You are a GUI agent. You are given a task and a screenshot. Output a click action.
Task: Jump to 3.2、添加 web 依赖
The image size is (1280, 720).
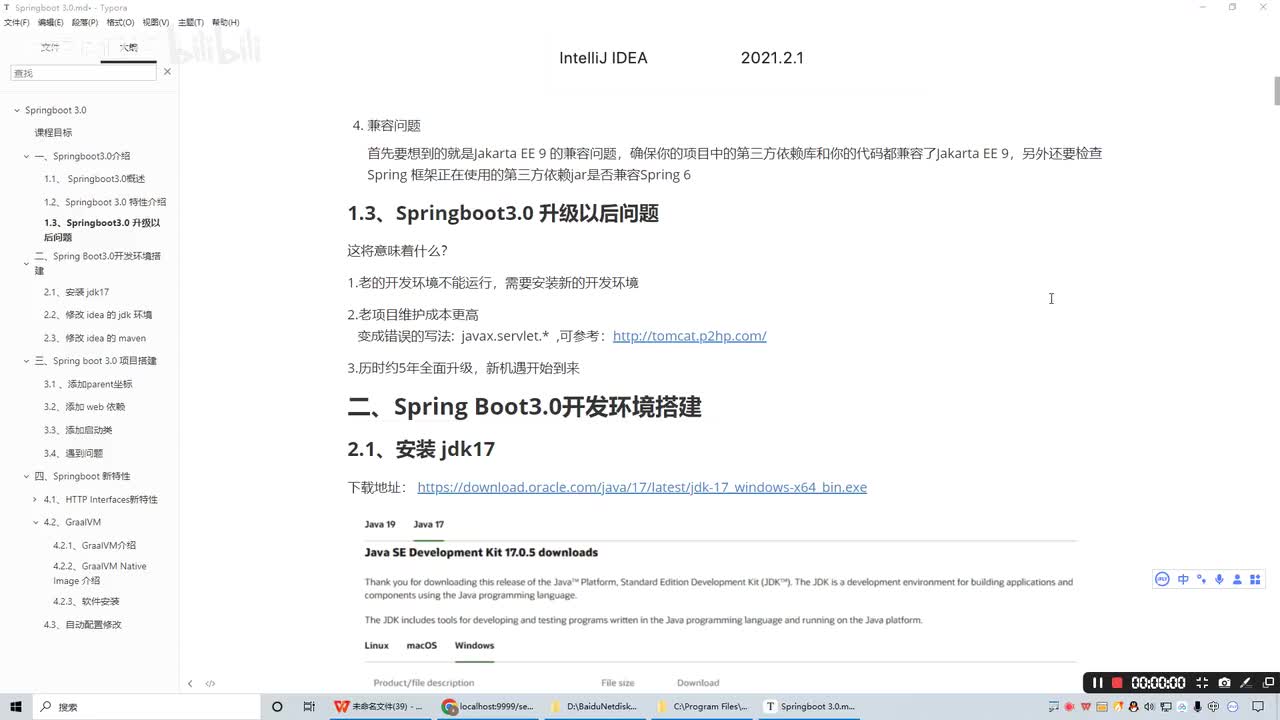point(84,407)
